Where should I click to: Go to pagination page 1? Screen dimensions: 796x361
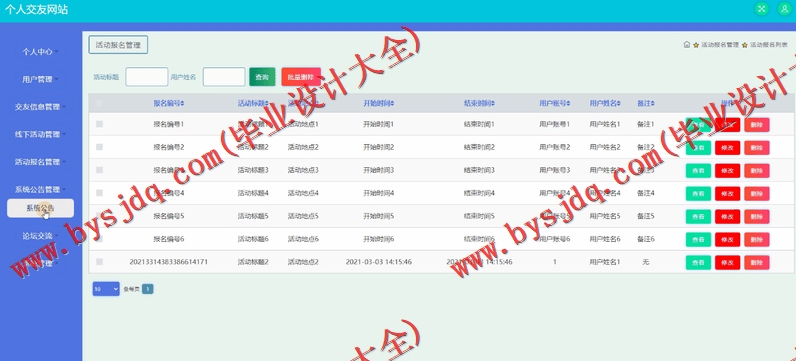[148, 289]
